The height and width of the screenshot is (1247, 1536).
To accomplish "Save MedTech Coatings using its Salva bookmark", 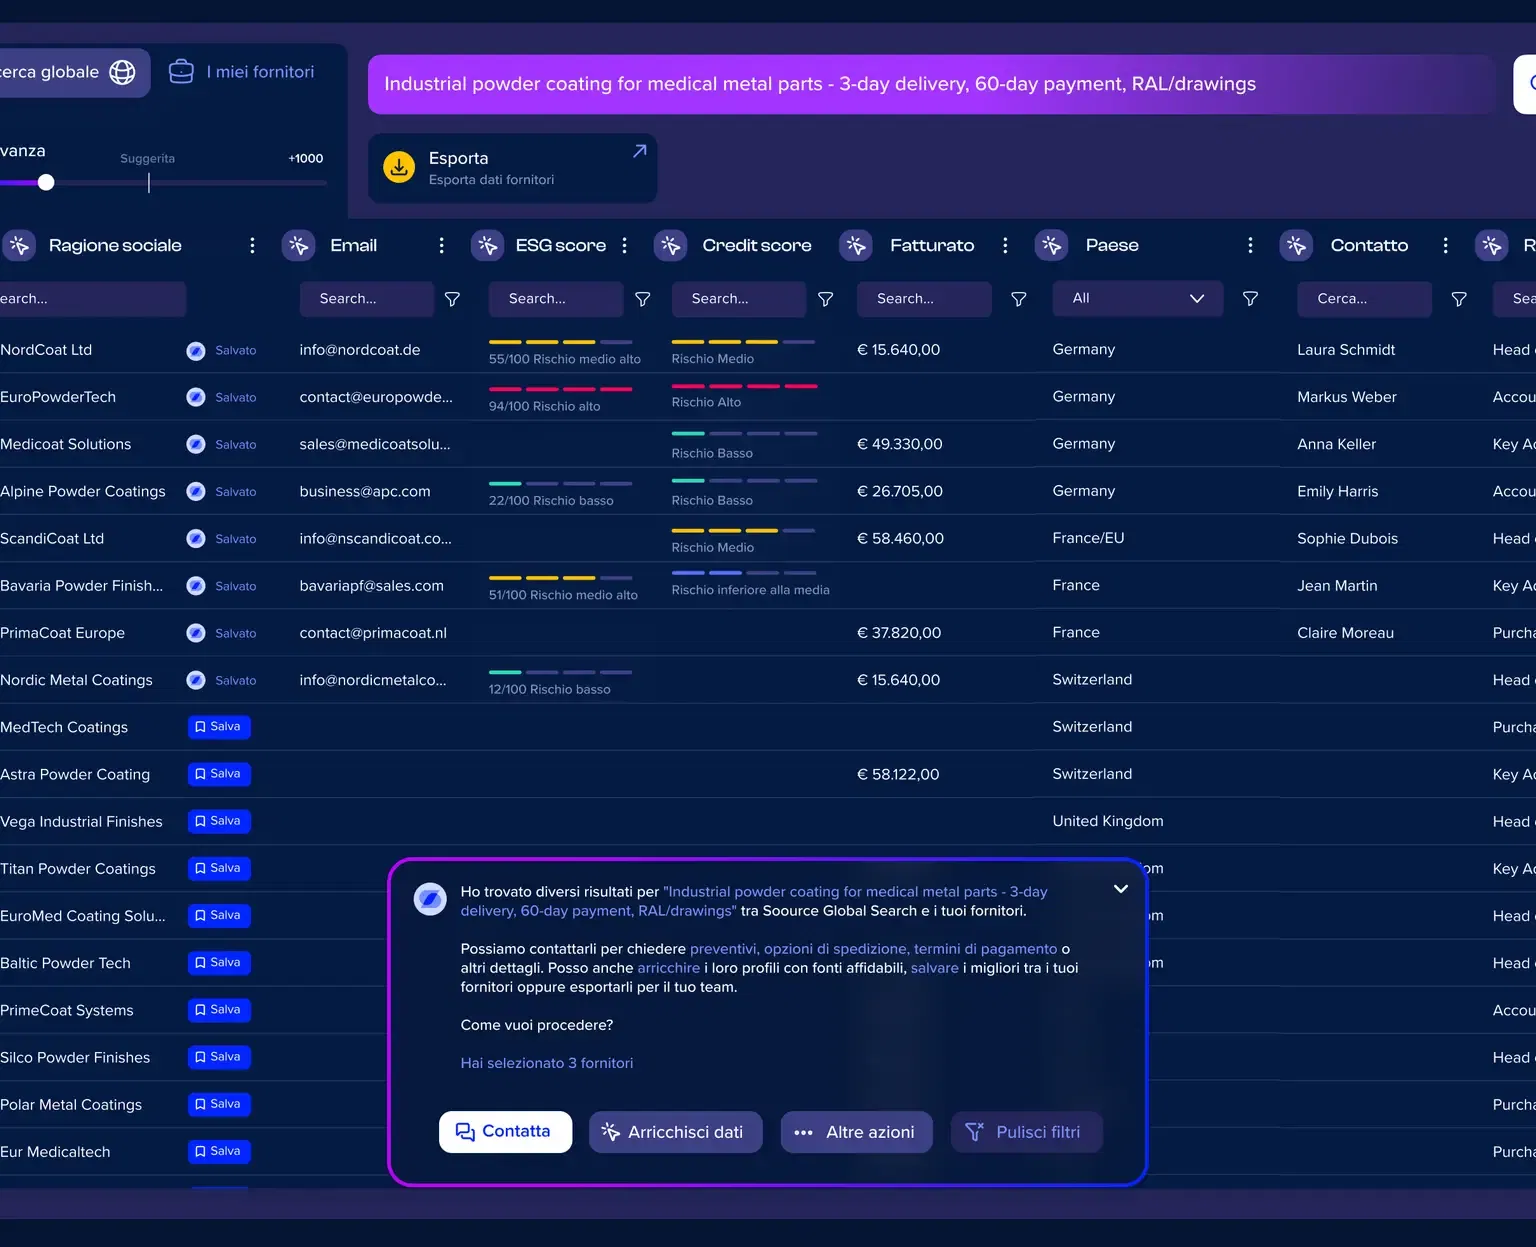I will click(218, 727).
